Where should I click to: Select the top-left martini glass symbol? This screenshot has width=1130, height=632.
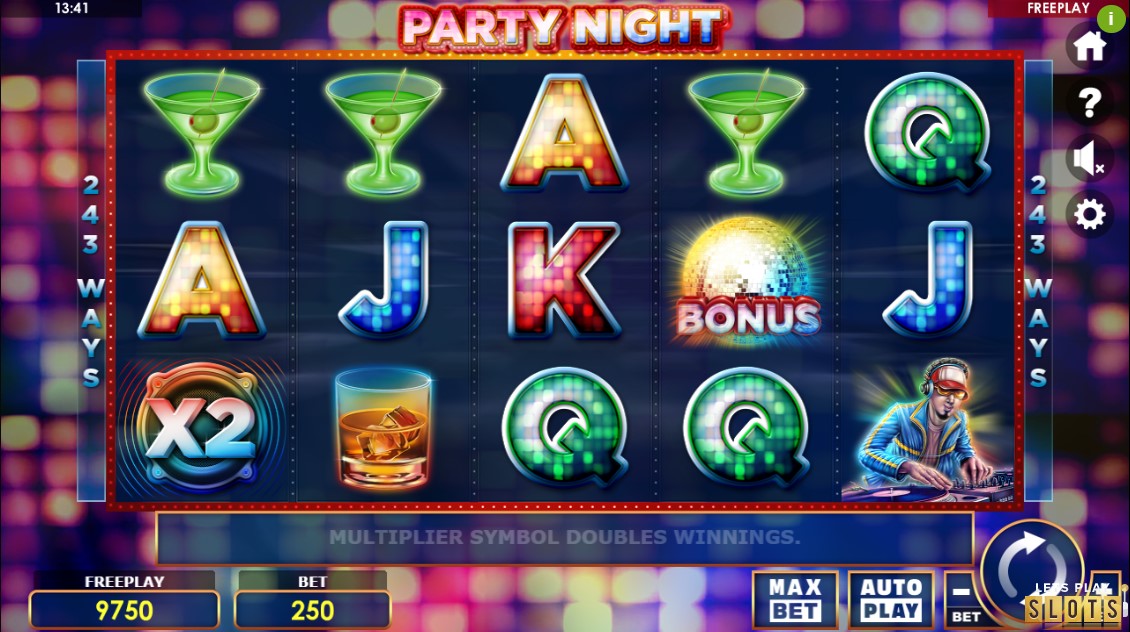pos(202,133)
